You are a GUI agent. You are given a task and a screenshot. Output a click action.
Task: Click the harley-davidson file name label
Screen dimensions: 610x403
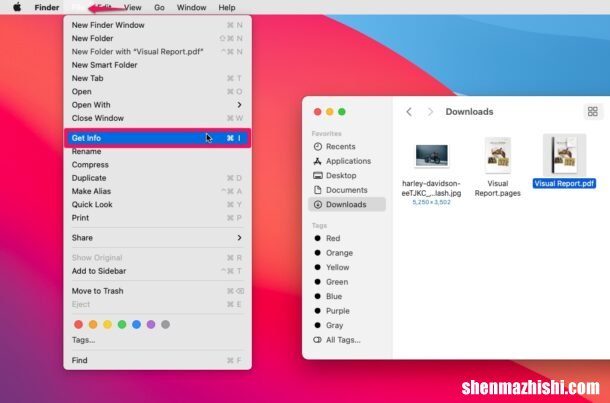pos(431,188)
